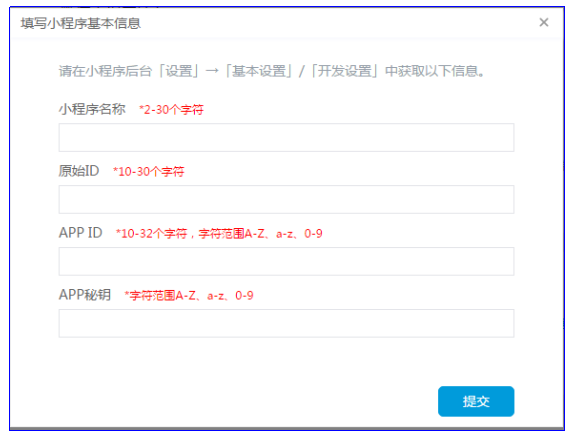Click the red hint beside APP秘钥
Viewport: 570px width, 435px height.
189,295
